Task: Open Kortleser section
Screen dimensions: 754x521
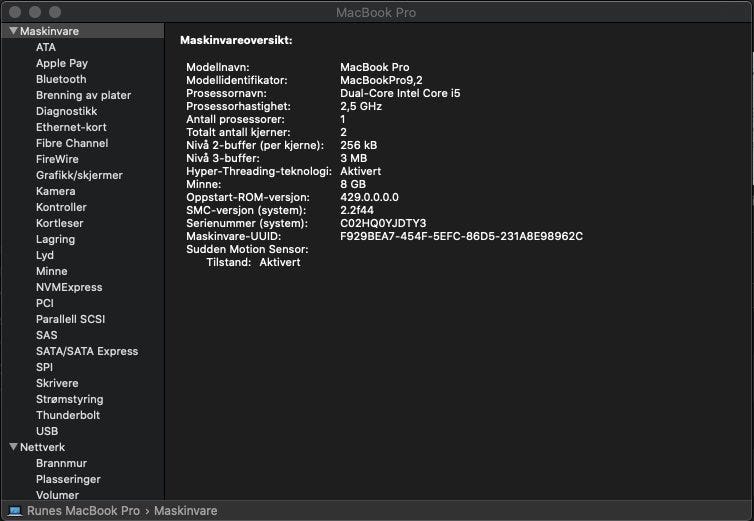Action: [60, 223]
